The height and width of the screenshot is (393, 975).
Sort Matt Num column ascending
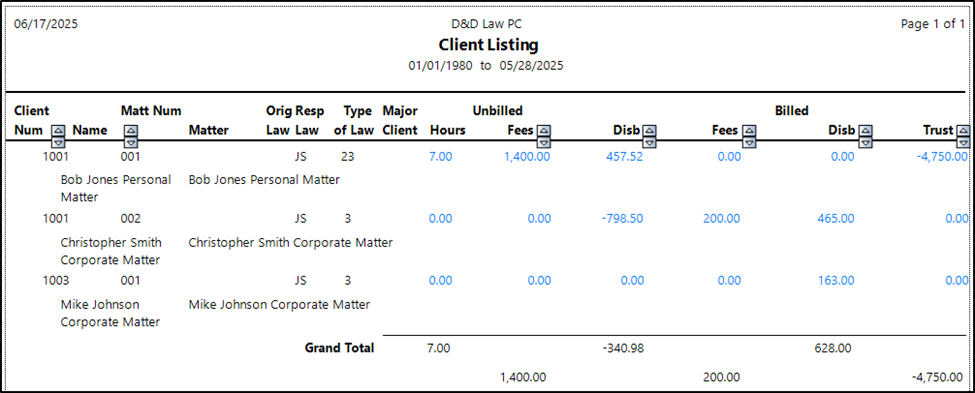tap(131, 131)
